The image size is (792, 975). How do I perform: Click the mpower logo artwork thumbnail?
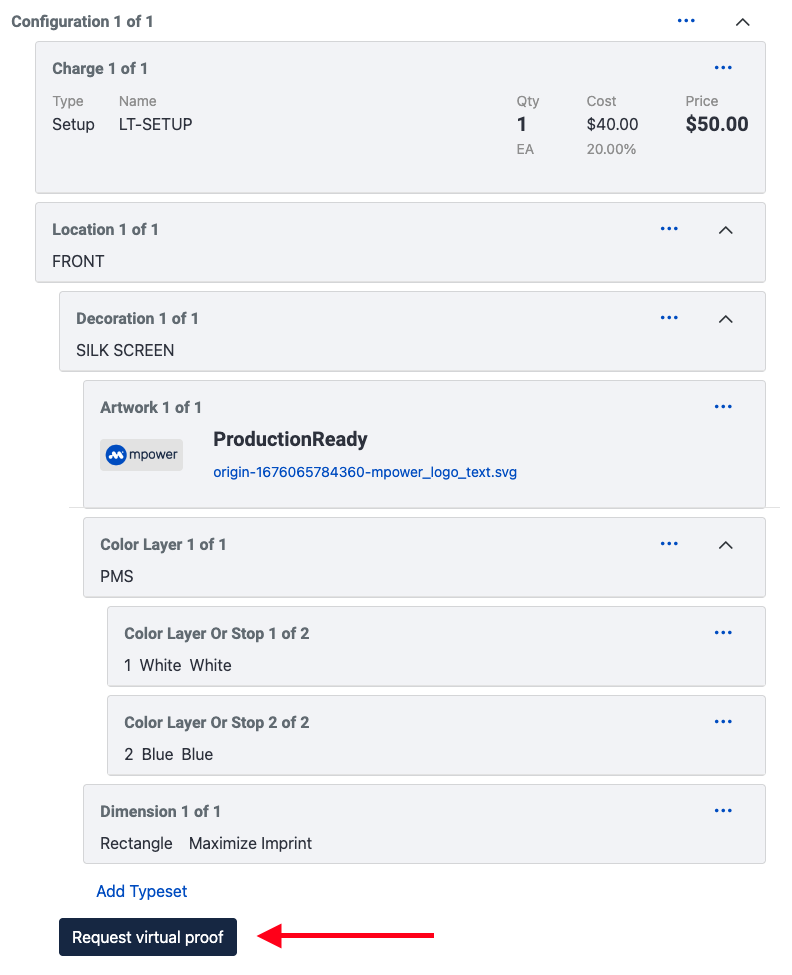point(141,455)
